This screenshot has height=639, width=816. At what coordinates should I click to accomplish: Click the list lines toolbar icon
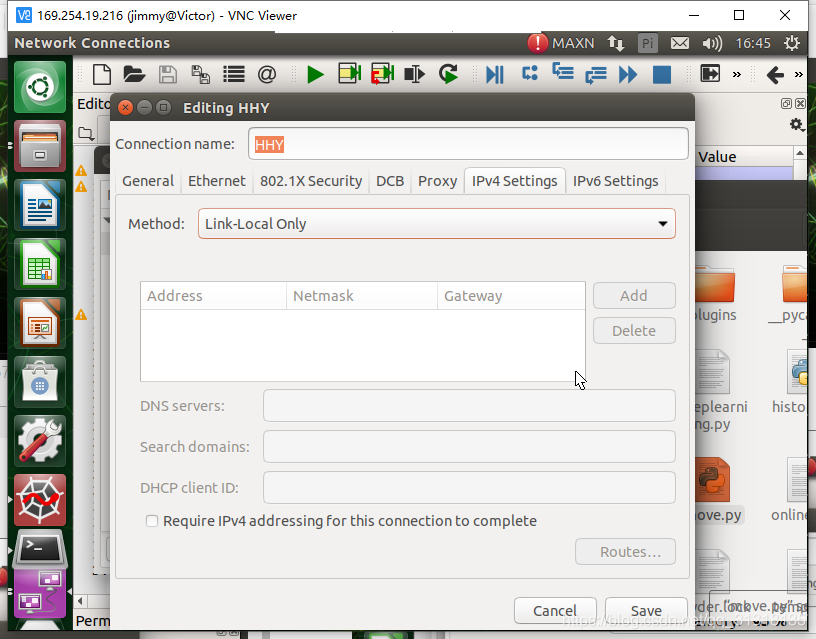(234, 74)
